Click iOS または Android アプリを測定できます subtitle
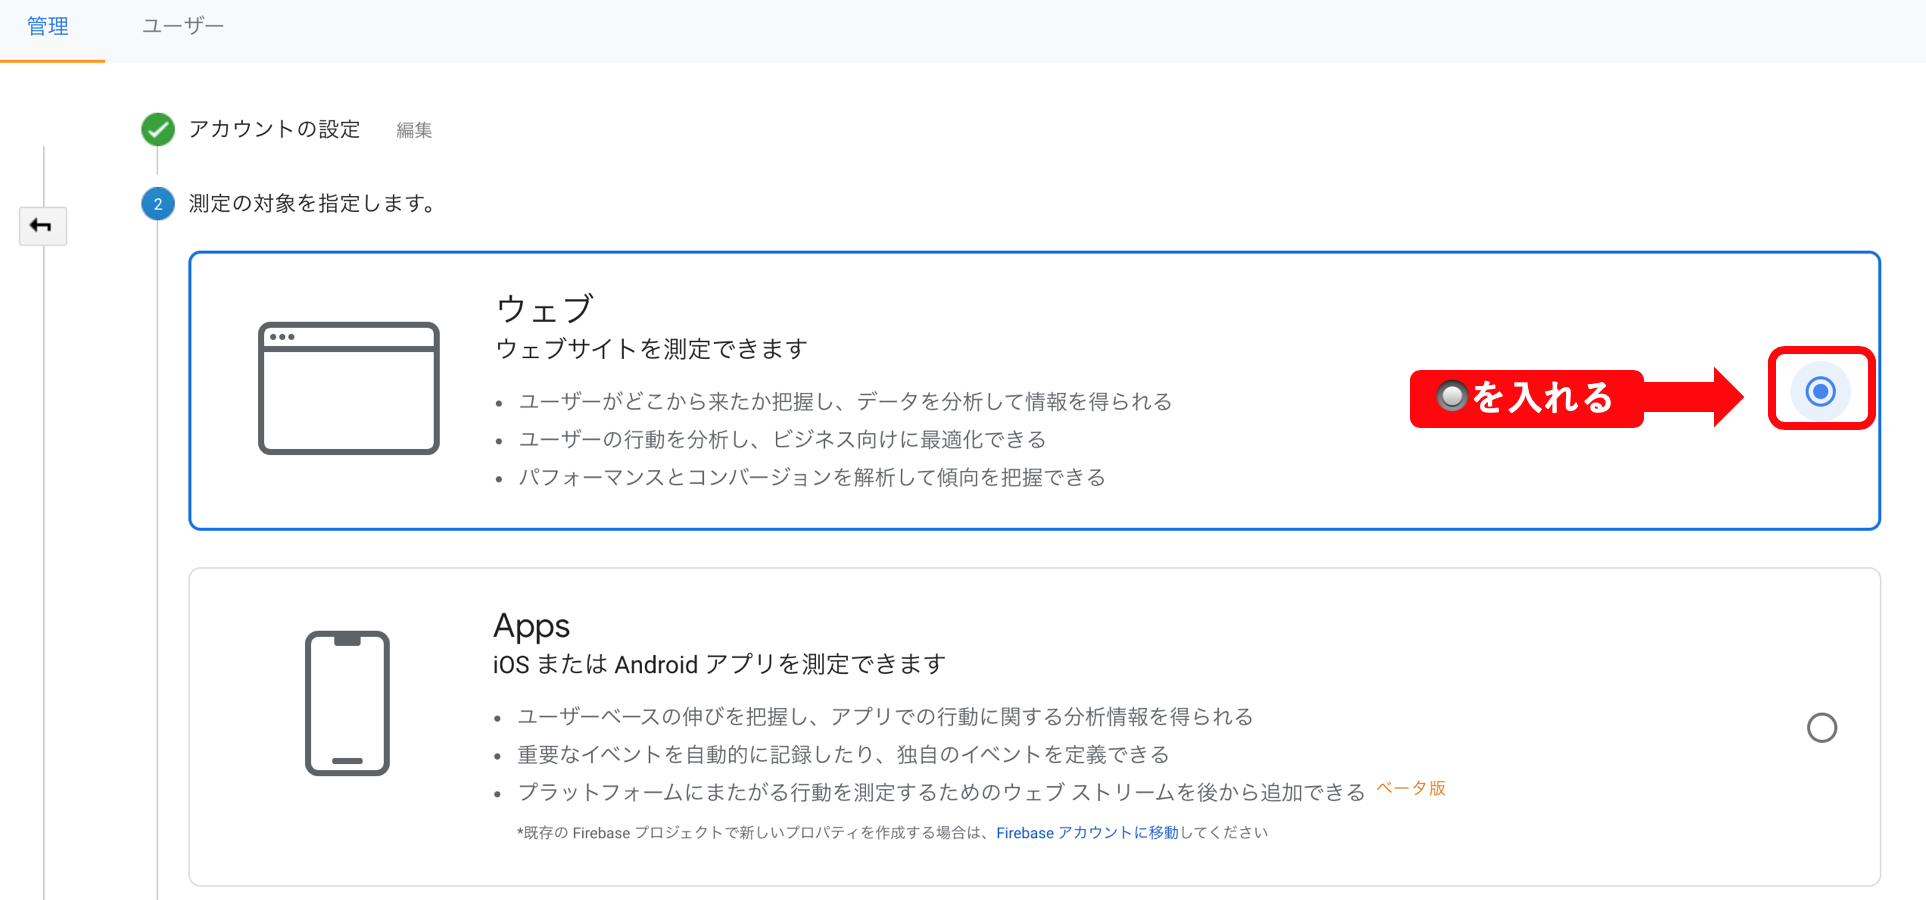The height and width of the screenshot is (900, 1926). pos(719,665)
